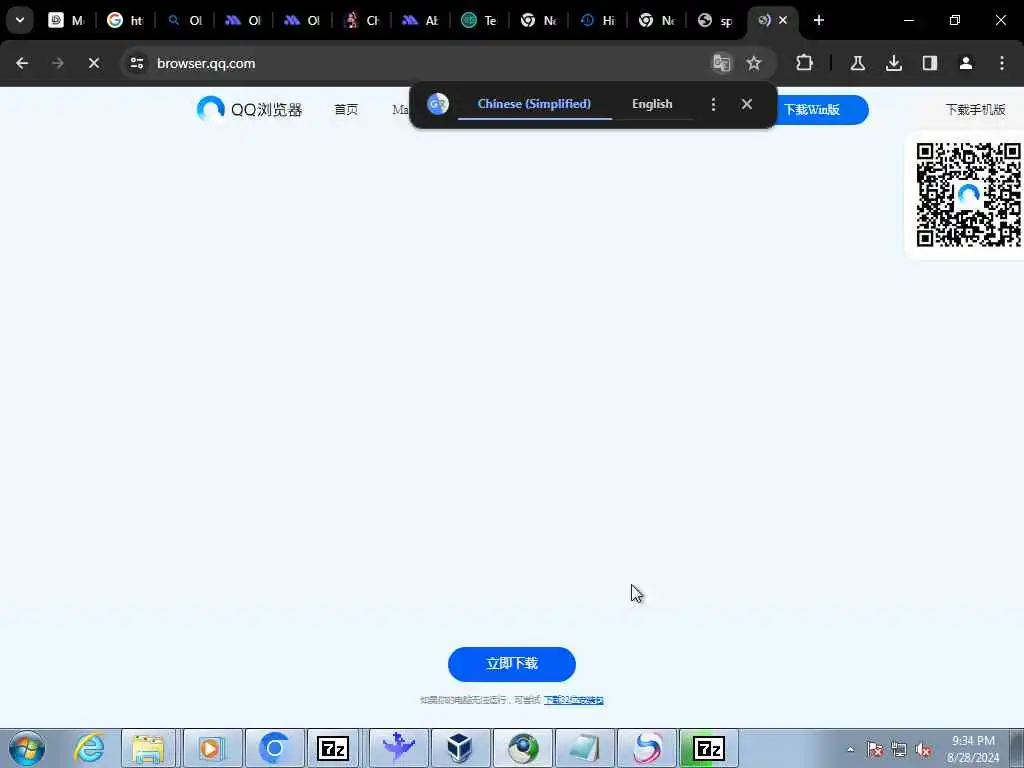1024x768 pixels.
Task: Click the Action Center flag tray icon
Action: pos(876,750)
